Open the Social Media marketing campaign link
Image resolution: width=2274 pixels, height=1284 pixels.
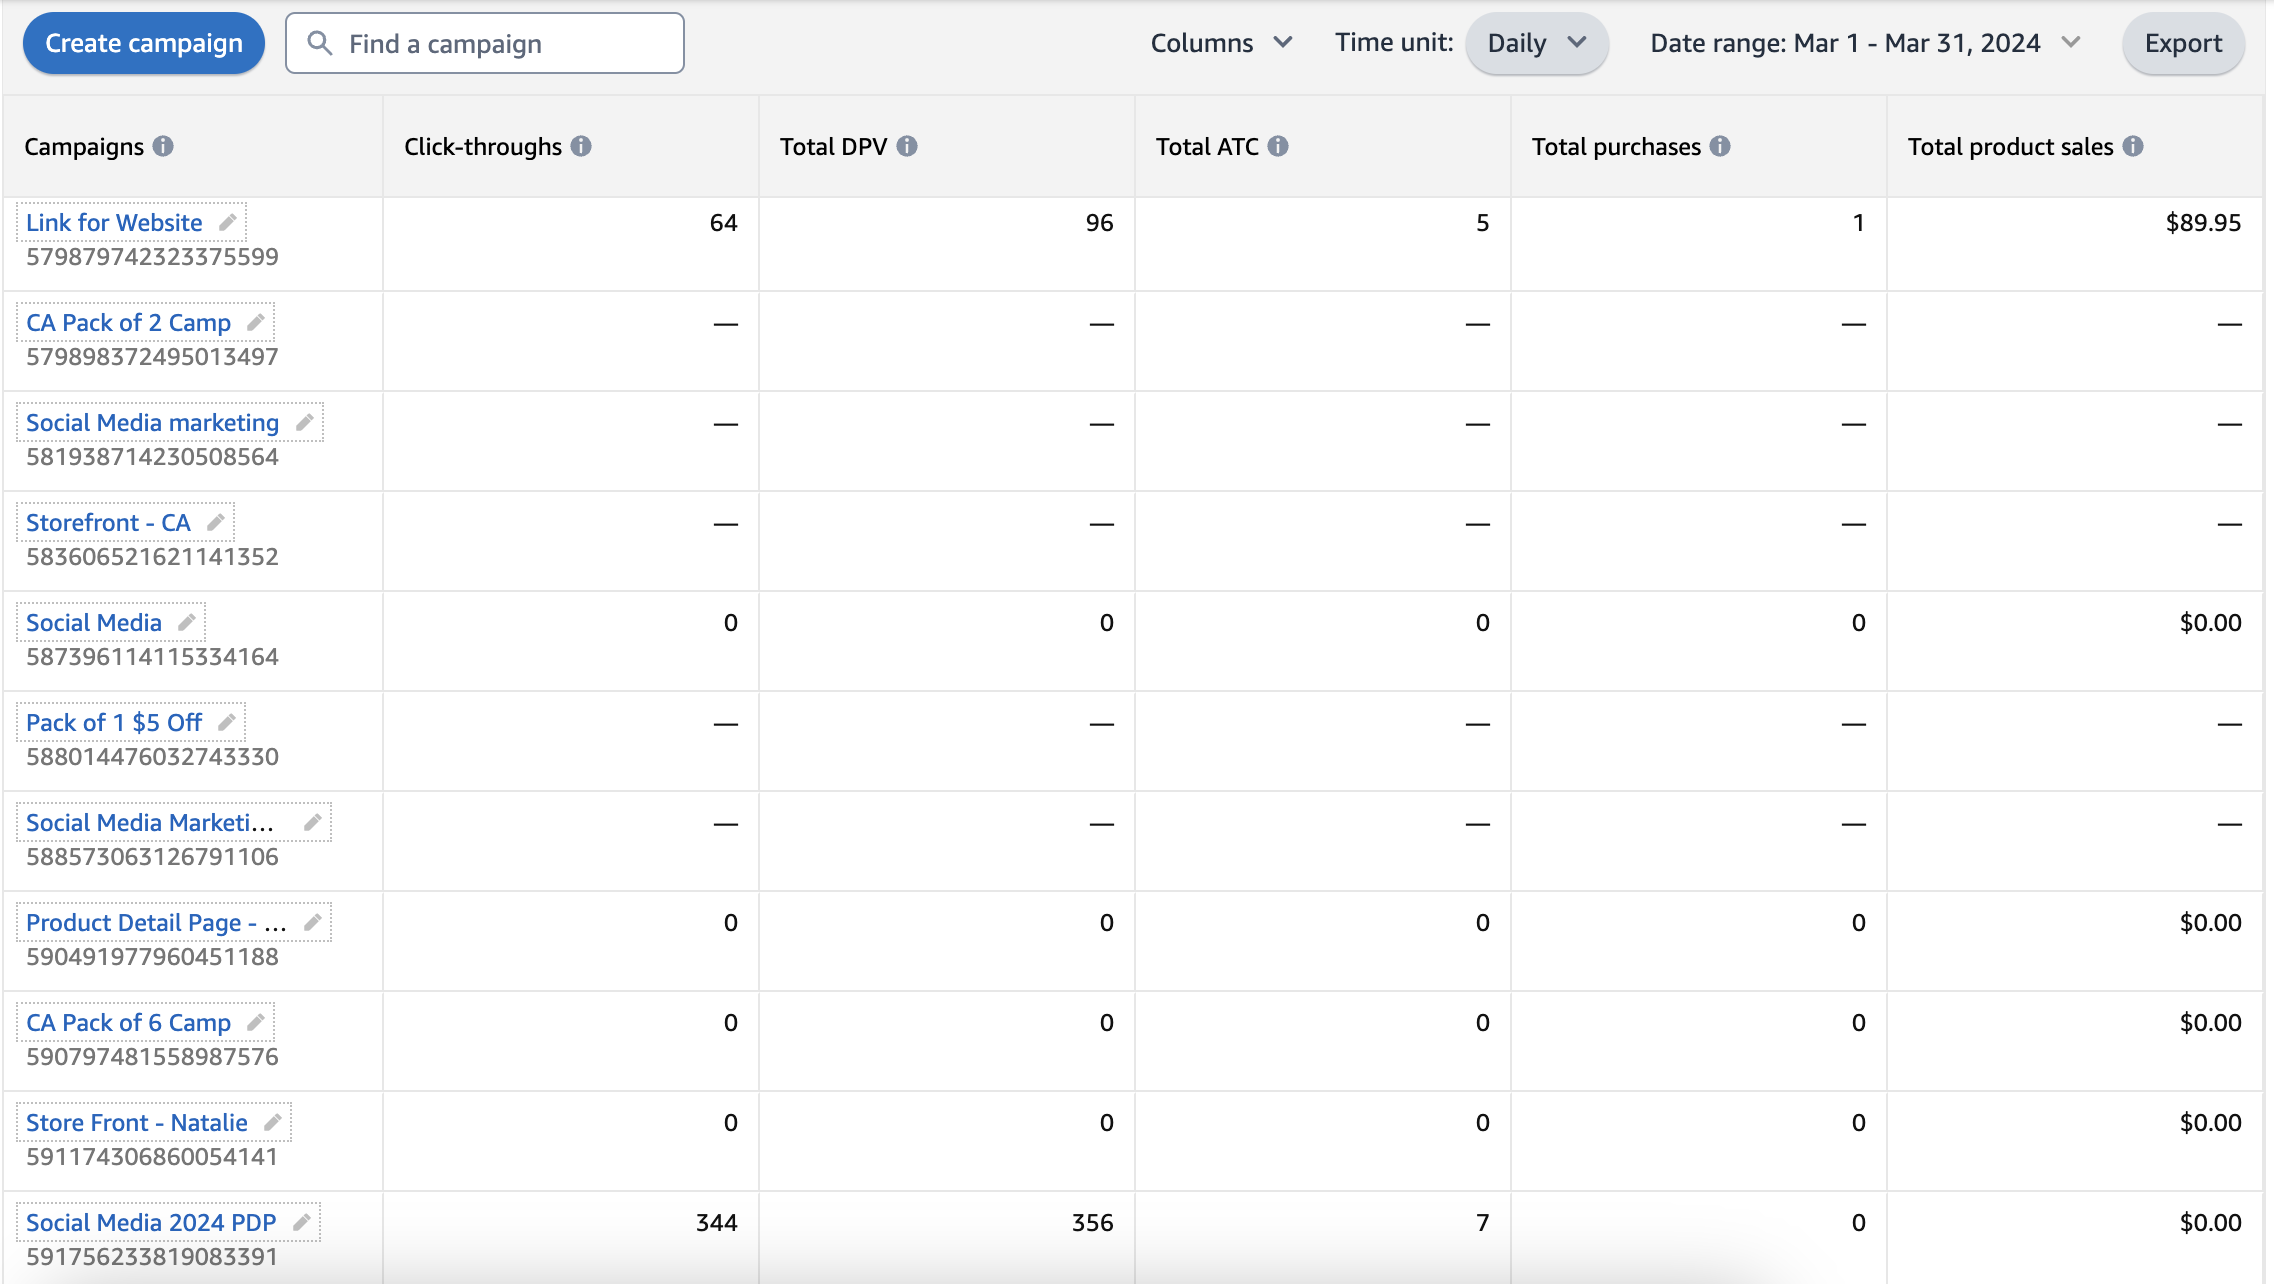[x=152, y=422]
